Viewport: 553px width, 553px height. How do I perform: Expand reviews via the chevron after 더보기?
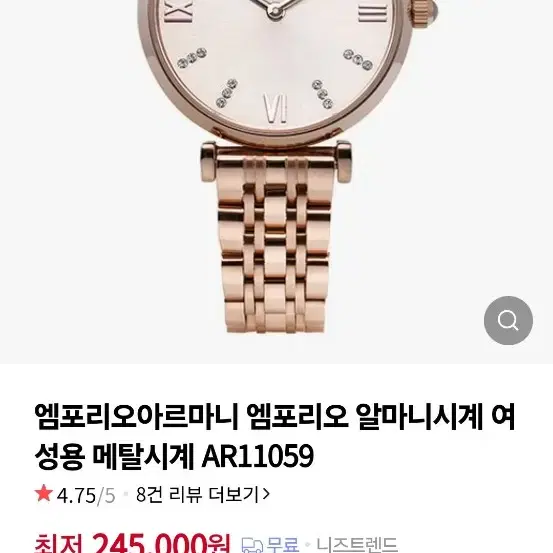266,494
